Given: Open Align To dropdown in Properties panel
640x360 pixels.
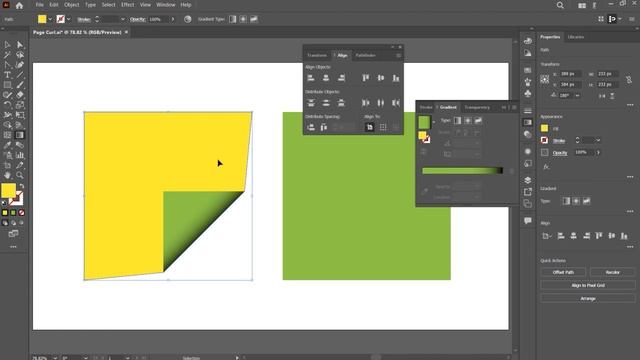Looking at the screenshot, I should (x=546, y=236).
